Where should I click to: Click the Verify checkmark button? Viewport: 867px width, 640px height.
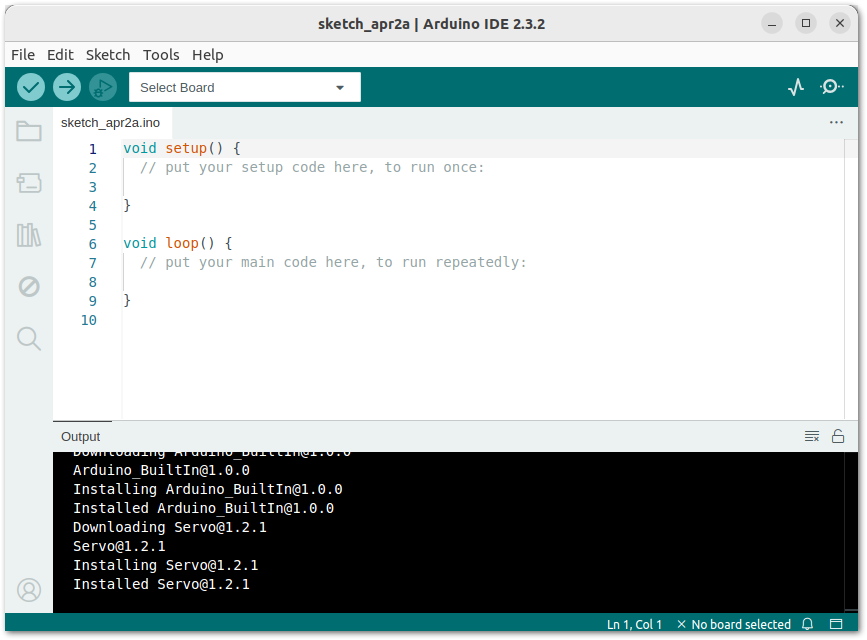pyautogui.click(x=30, y=87)
